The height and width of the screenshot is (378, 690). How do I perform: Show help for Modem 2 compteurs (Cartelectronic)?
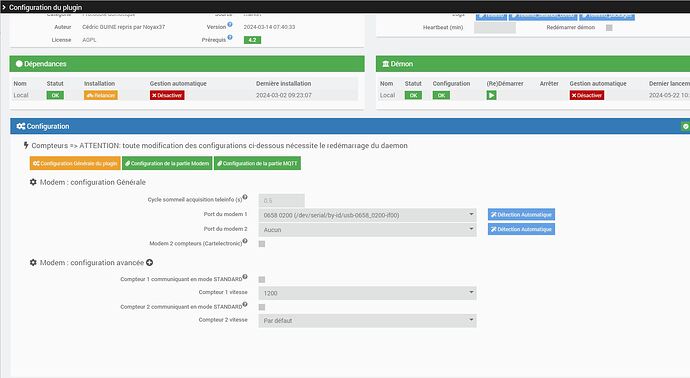245,241
